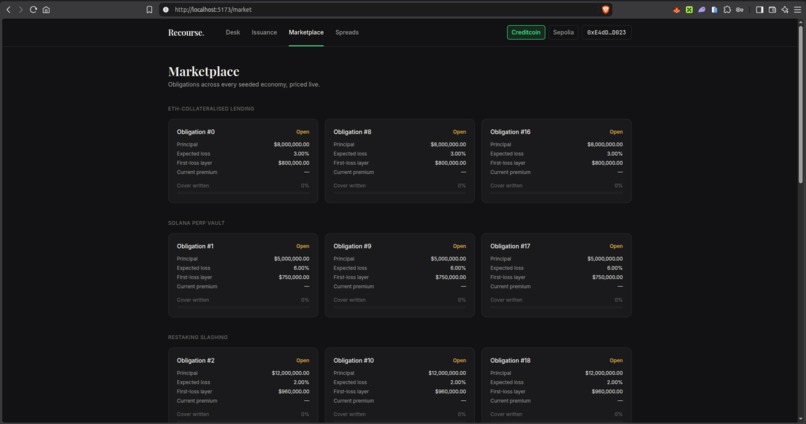The width and height of the screenshot is (806, 424).
Task: Click Open status on Obligation #17
Action: [x=616, y=246]
